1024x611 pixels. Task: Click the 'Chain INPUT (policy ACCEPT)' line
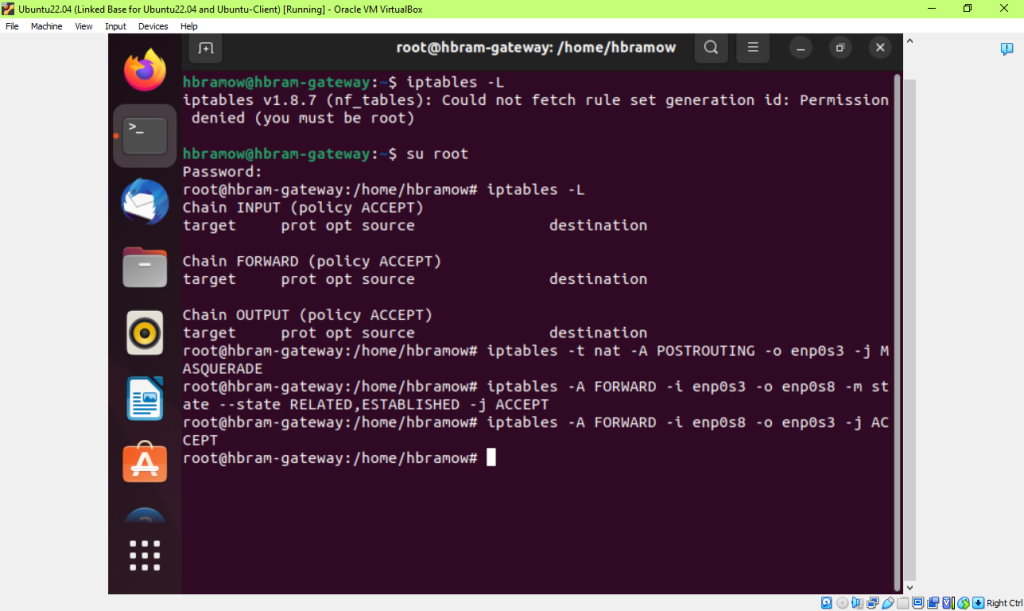[303, 208]
